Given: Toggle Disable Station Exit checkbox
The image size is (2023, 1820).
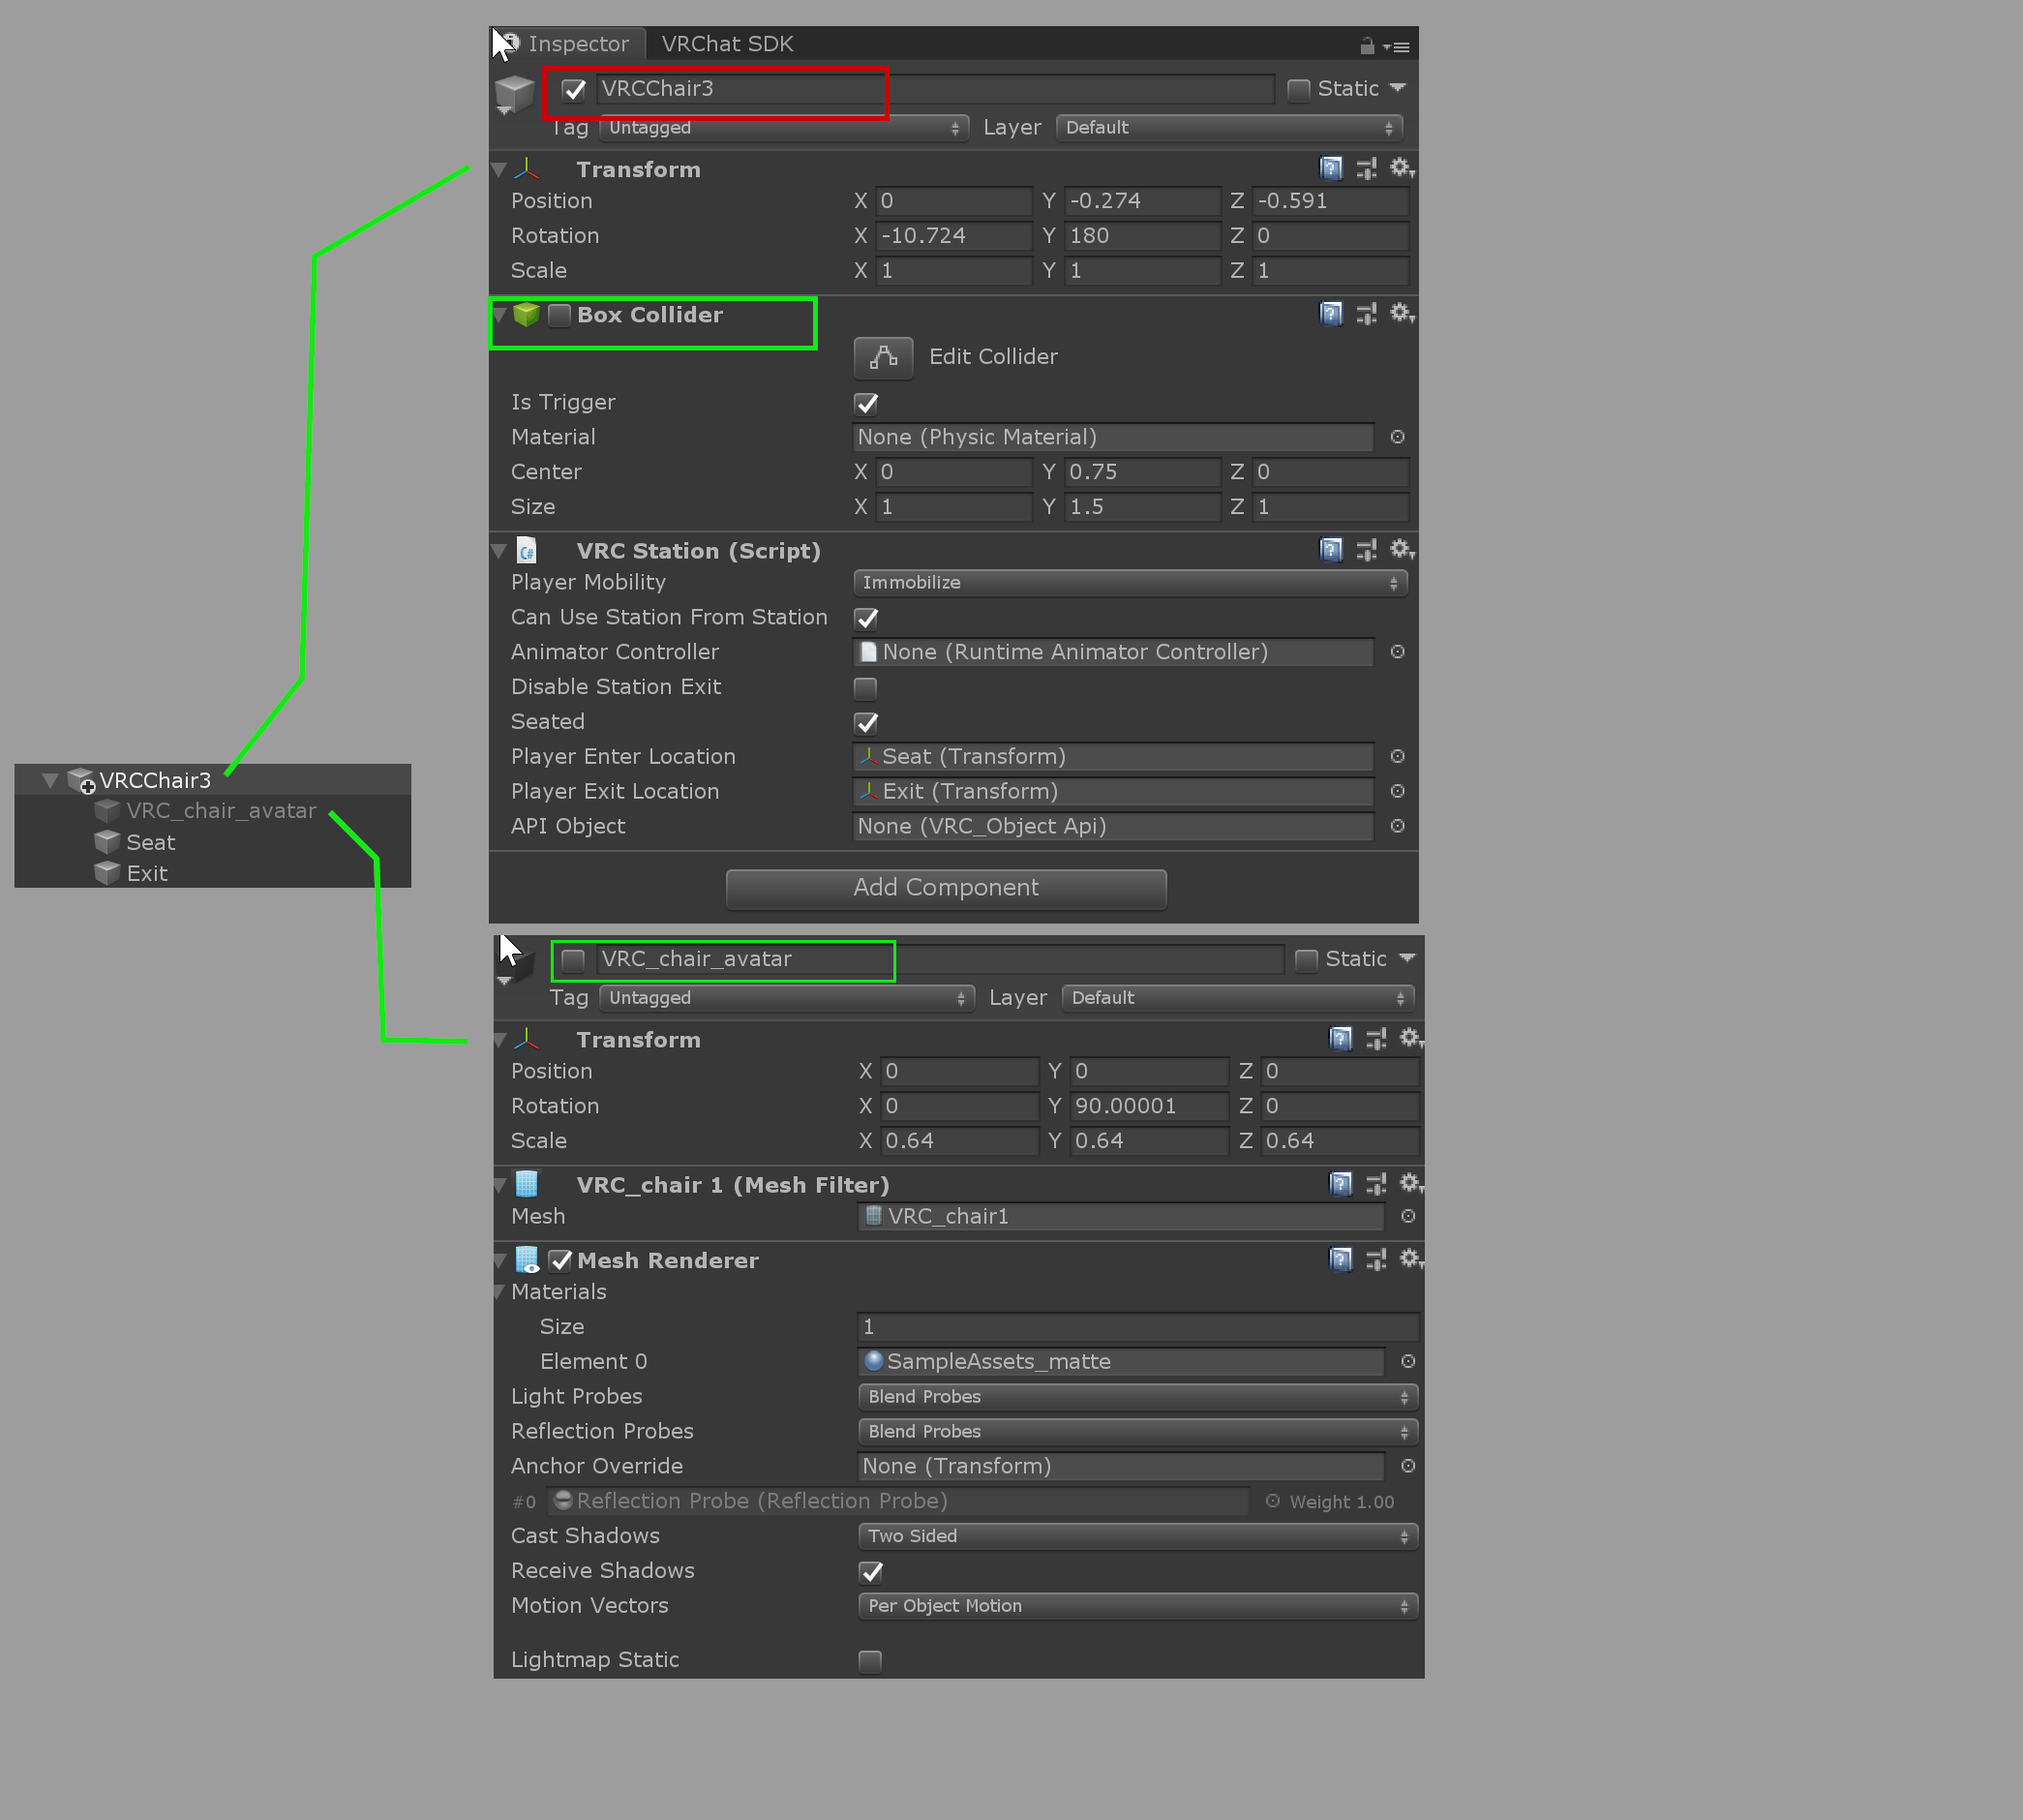Looking at the screenshot, I should click(866, 688).
